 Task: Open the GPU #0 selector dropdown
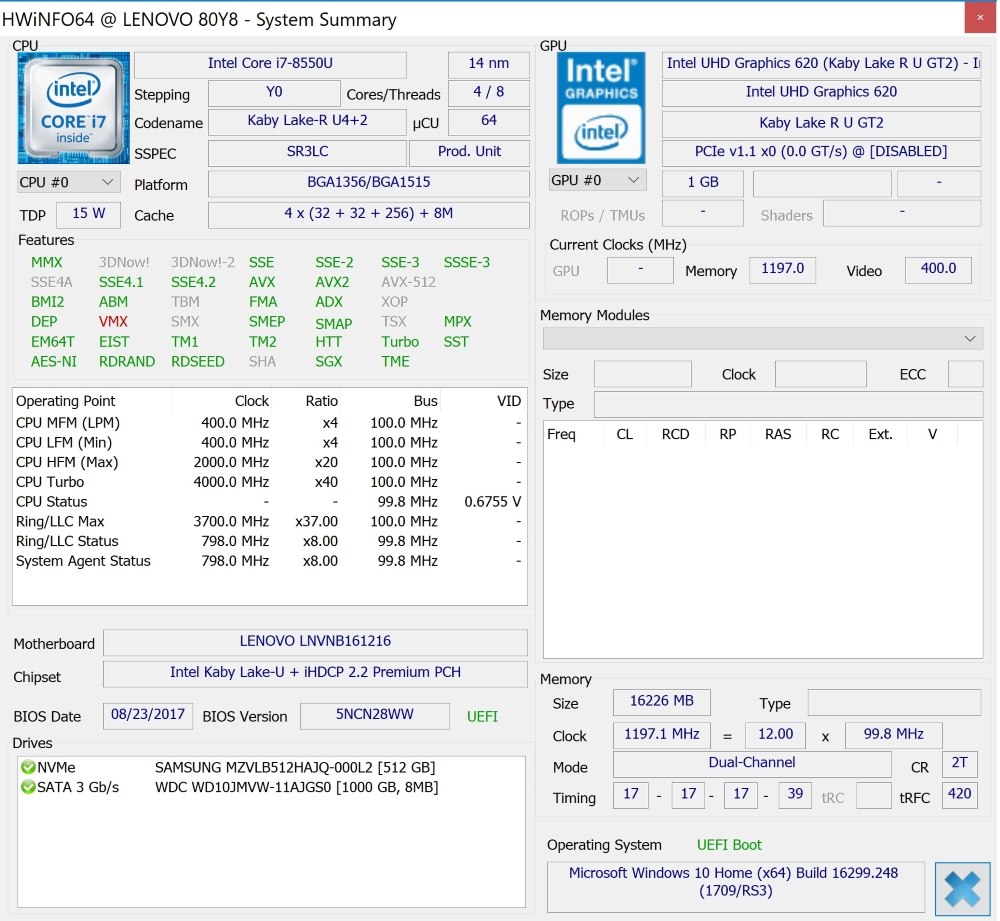coord(598,181)
